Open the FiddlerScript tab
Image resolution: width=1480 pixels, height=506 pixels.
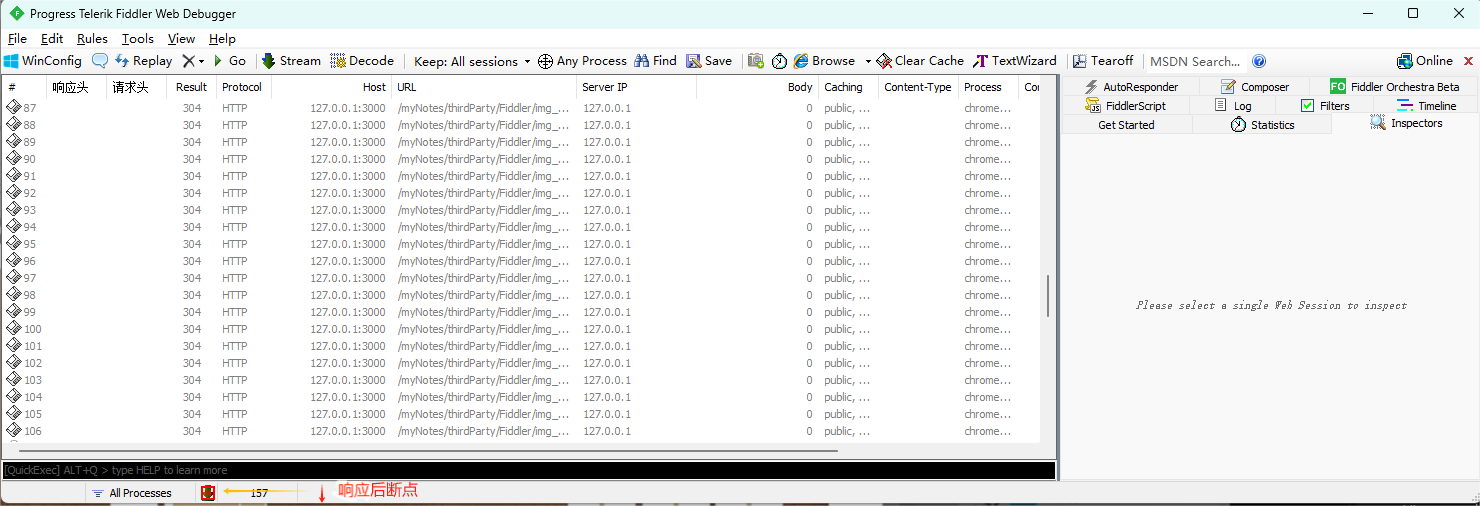pyautogui.click(x=1127, y=106)
